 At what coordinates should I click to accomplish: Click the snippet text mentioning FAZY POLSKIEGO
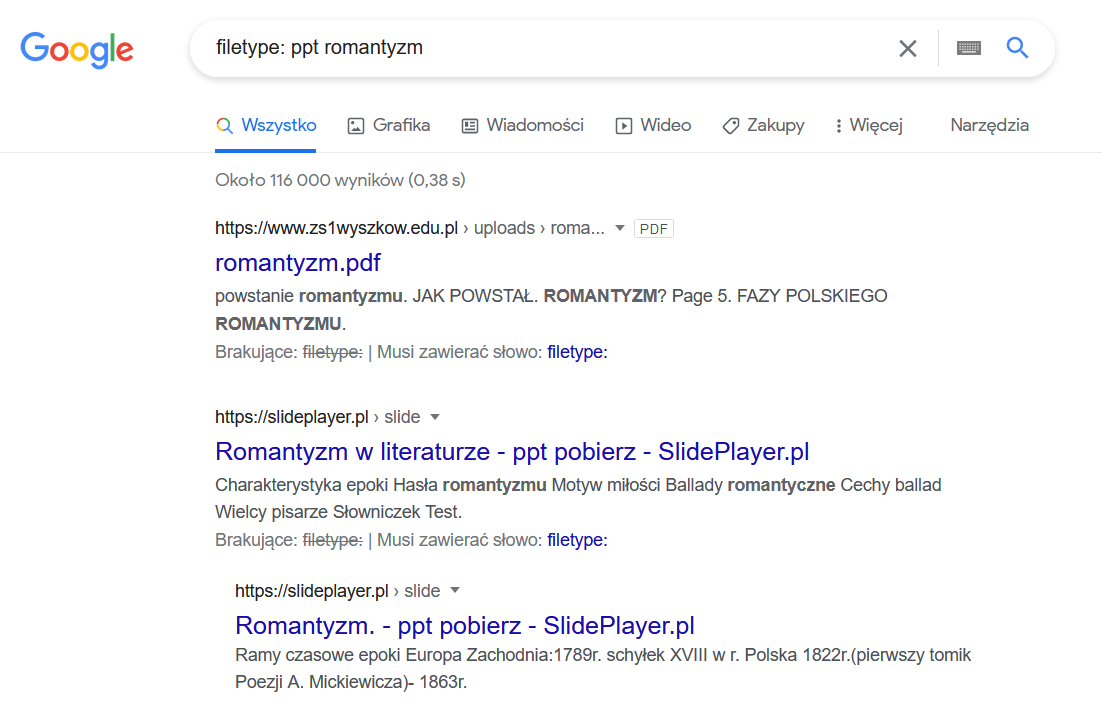pyautogui.click(x=551, y=310)
